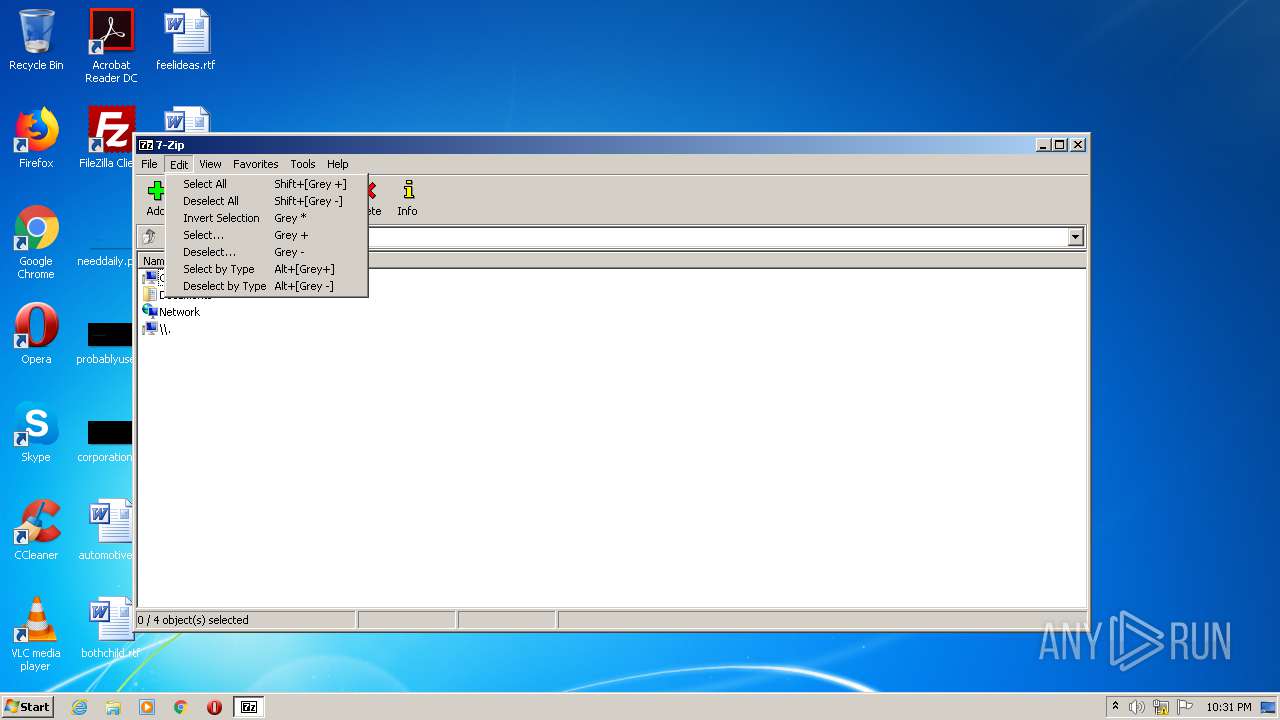Open the View menu

point(210,164)
